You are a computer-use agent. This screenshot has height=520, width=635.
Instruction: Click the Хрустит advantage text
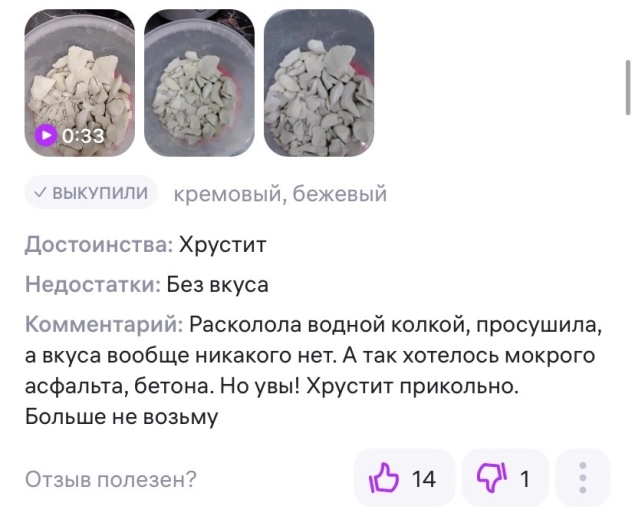(x=222, y=245)
